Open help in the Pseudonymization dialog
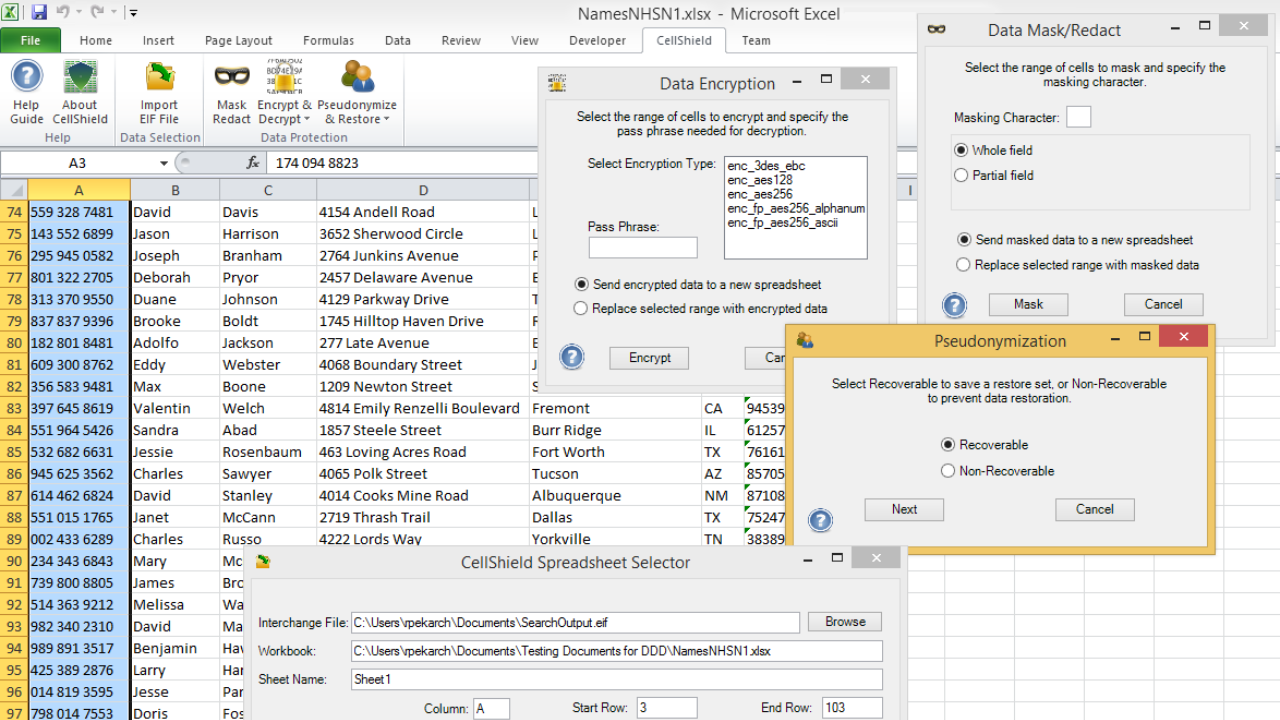Viewport: 1280px width, 720px height. (x=820, y=520)
